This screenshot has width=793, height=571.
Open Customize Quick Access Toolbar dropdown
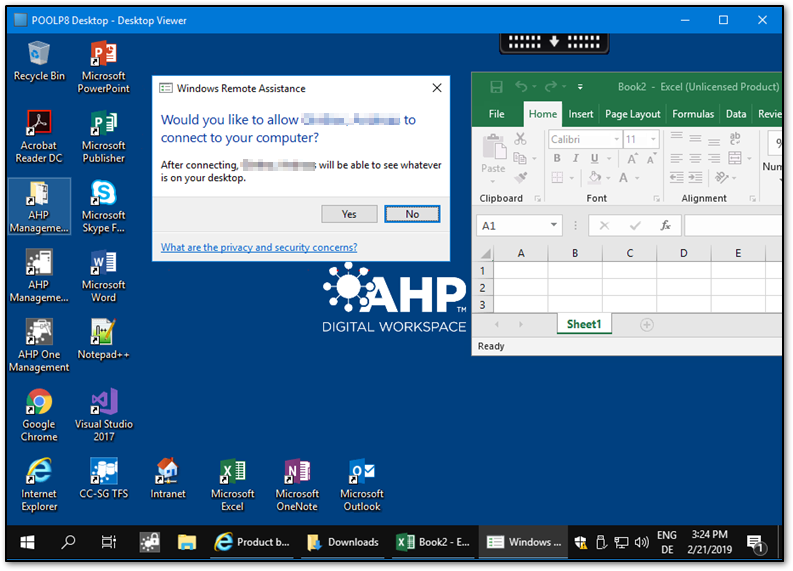click(580, 87)
